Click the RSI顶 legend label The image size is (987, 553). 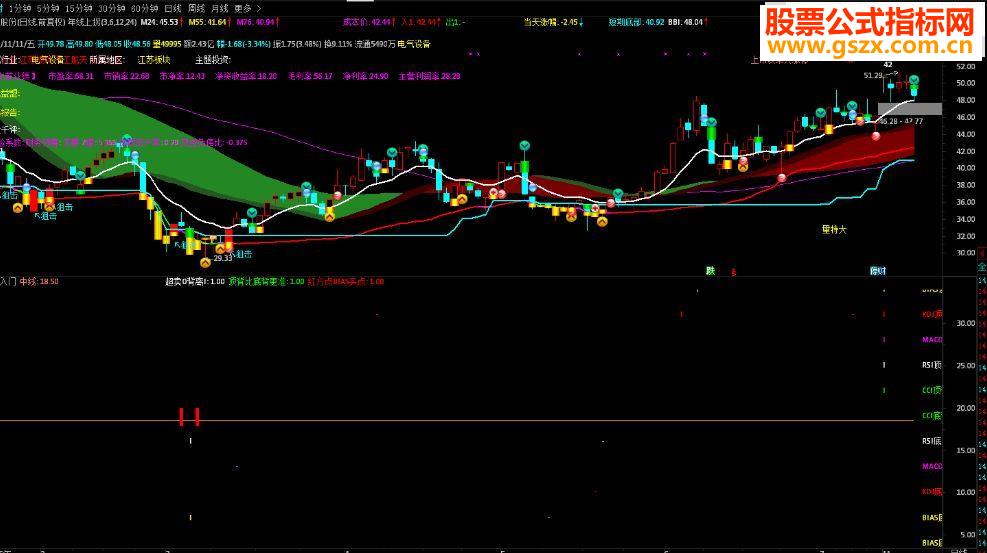point(932,365)
